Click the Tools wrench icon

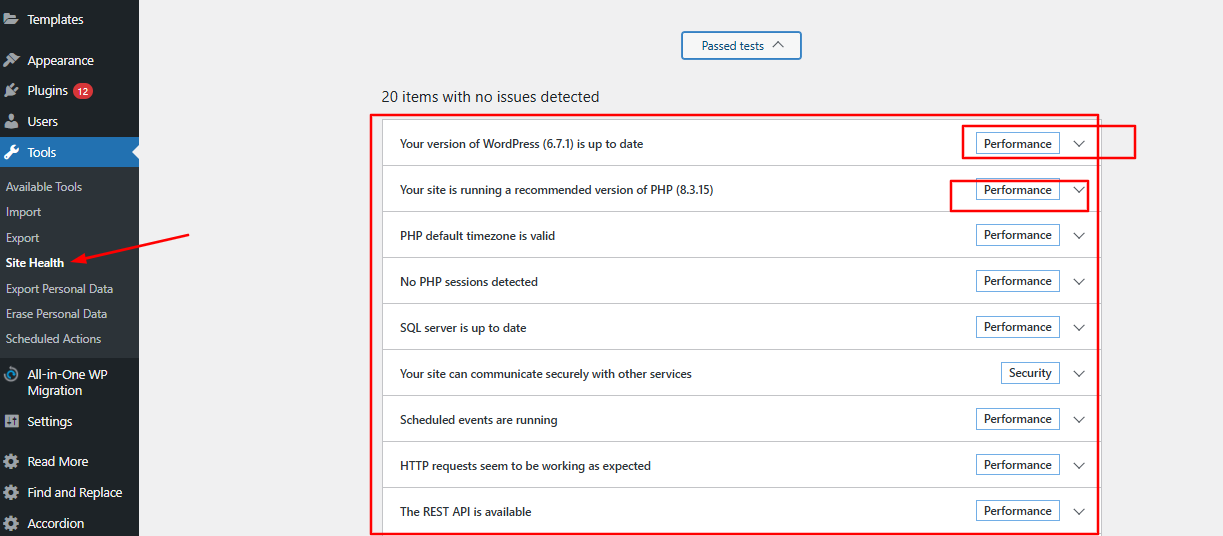[x=11, y=152]
